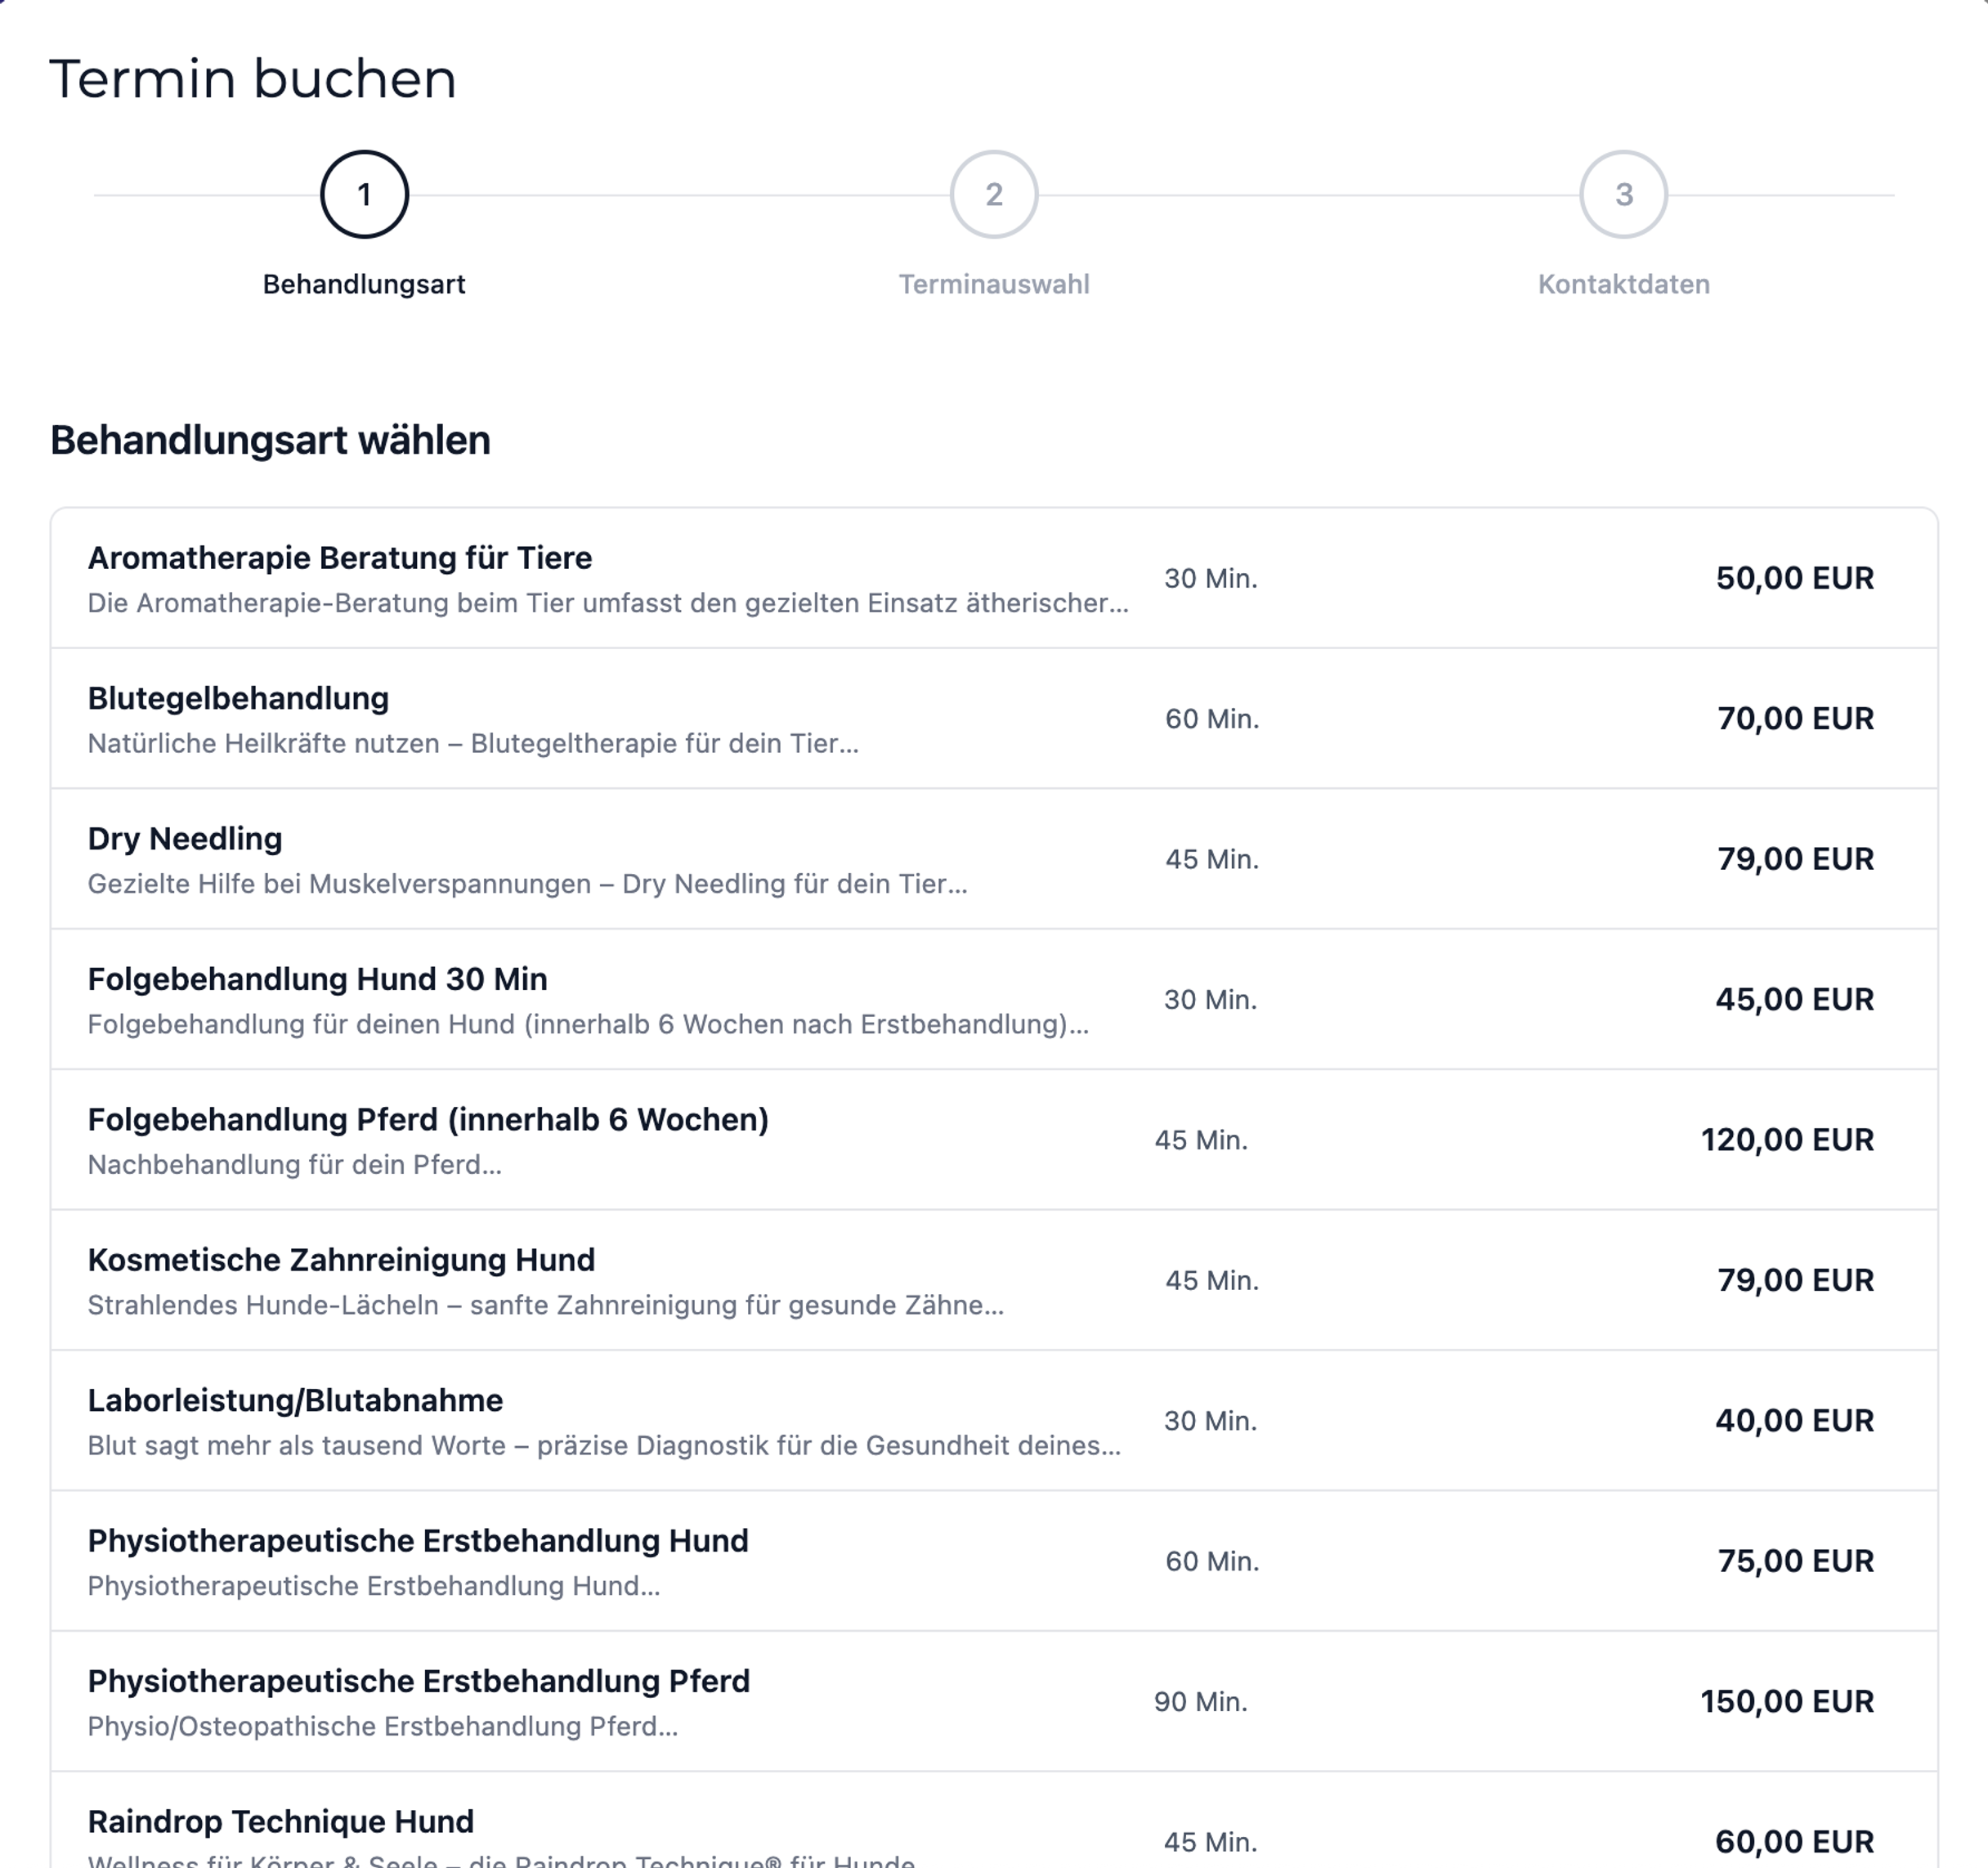Viewport: 1988px width, 1868px height.
Task: Choose Kosmetische Zahnreinigung Hund
Action: 993,1280
